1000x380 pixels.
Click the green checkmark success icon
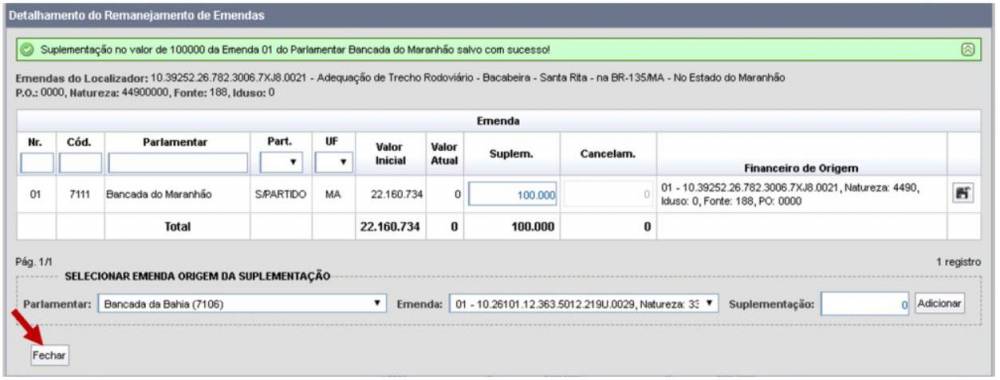[x=27, y=50]
